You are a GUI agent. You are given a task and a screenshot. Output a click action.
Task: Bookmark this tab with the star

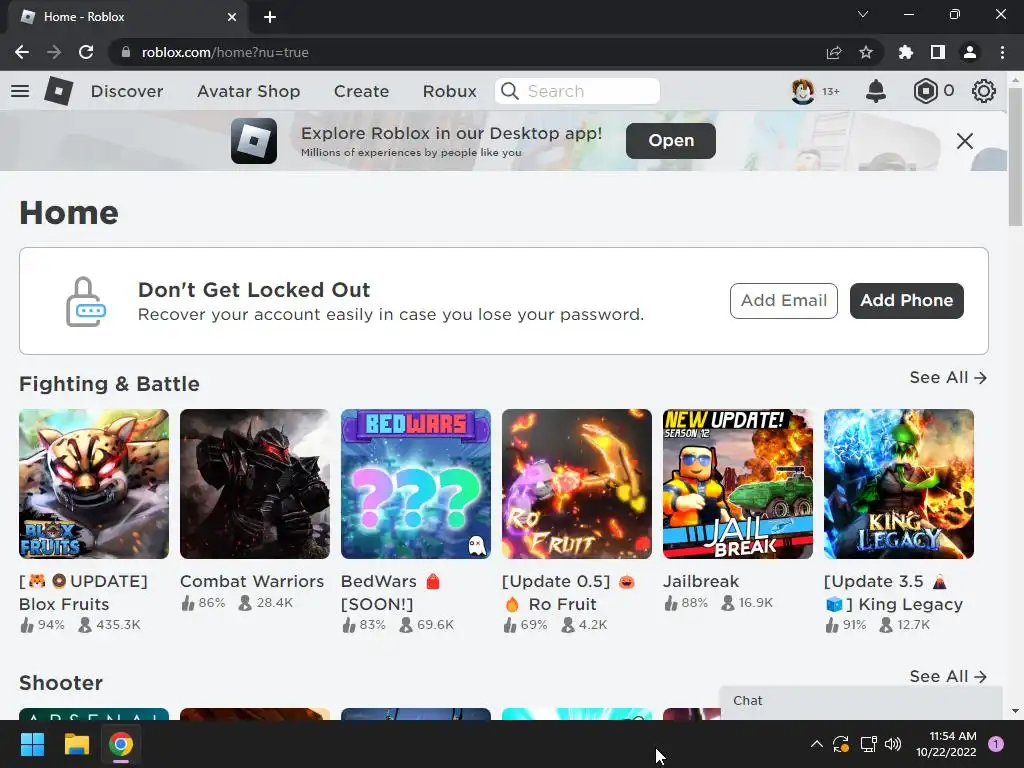click(866, 52)
